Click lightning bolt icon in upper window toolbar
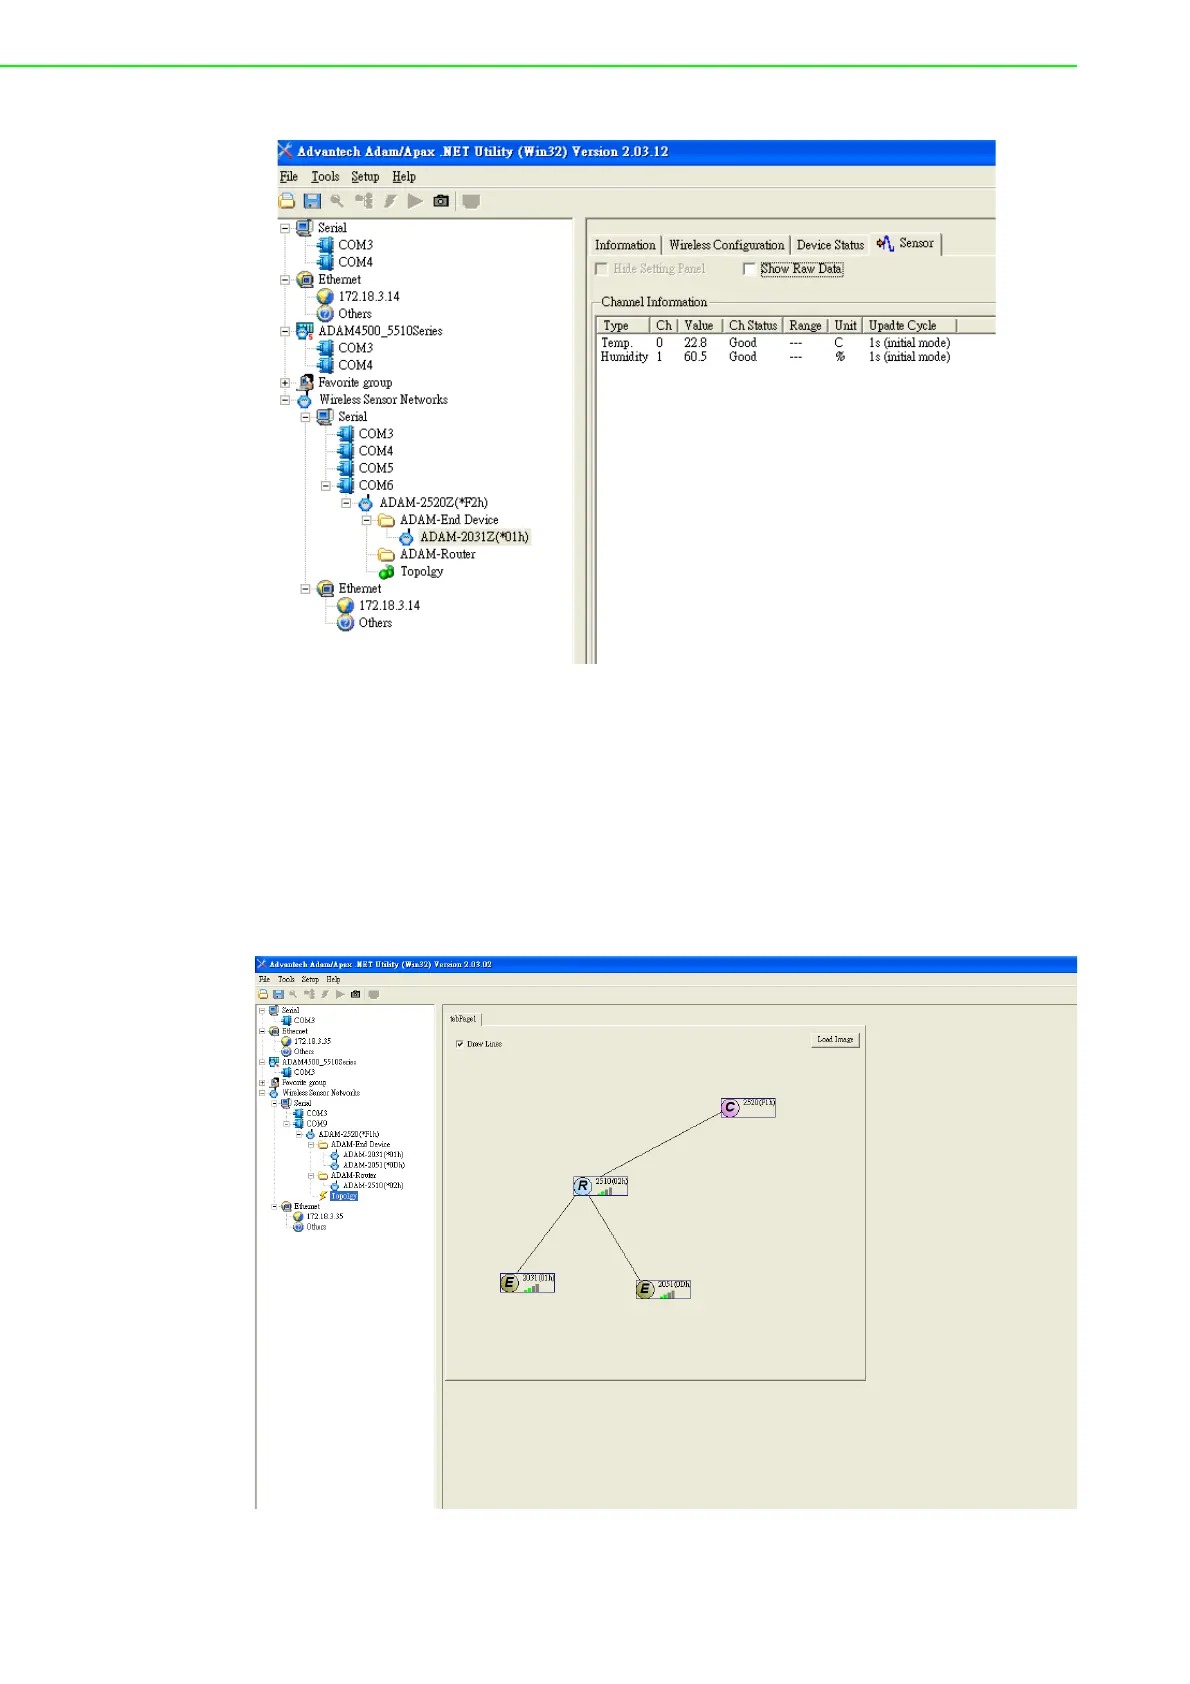 390,201
